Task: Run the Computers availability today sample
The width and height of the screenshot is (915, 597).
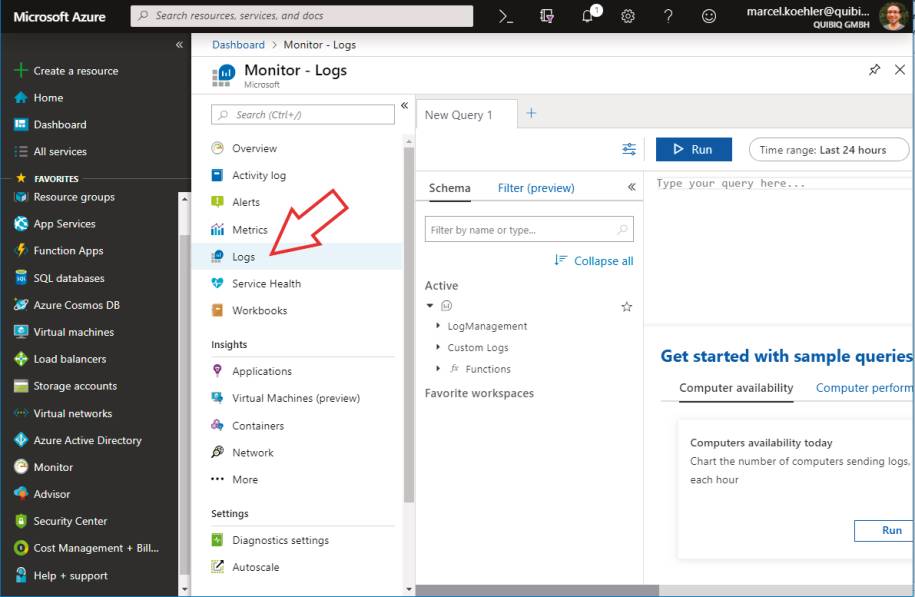Action: point(884,530)
